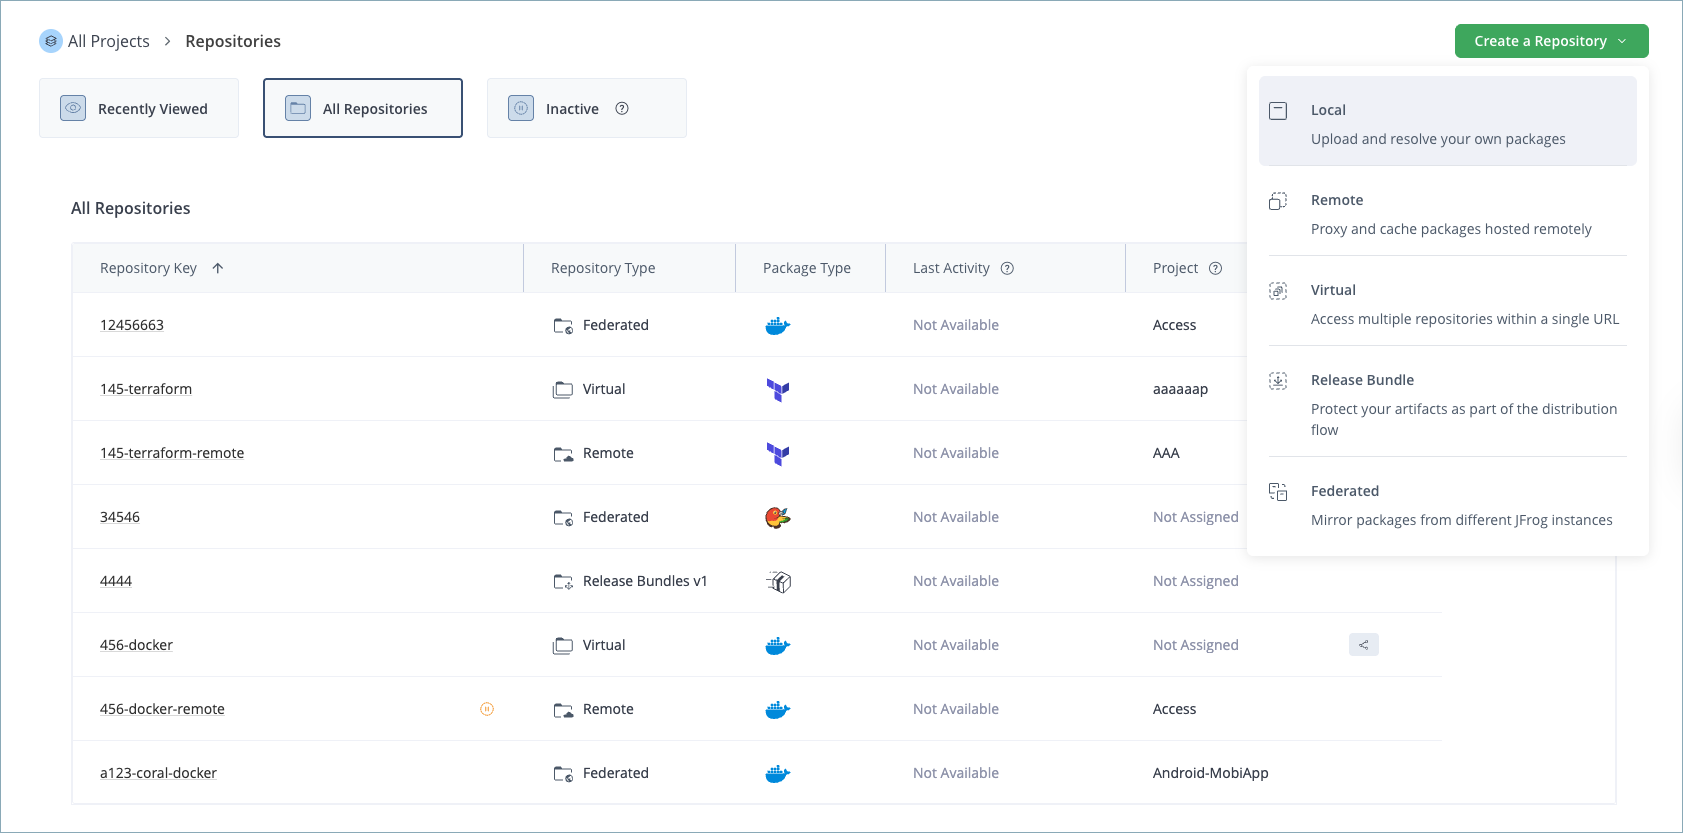
Task: Click Not Assigned in the 34546 row
Action: (x=1195, y=517)
